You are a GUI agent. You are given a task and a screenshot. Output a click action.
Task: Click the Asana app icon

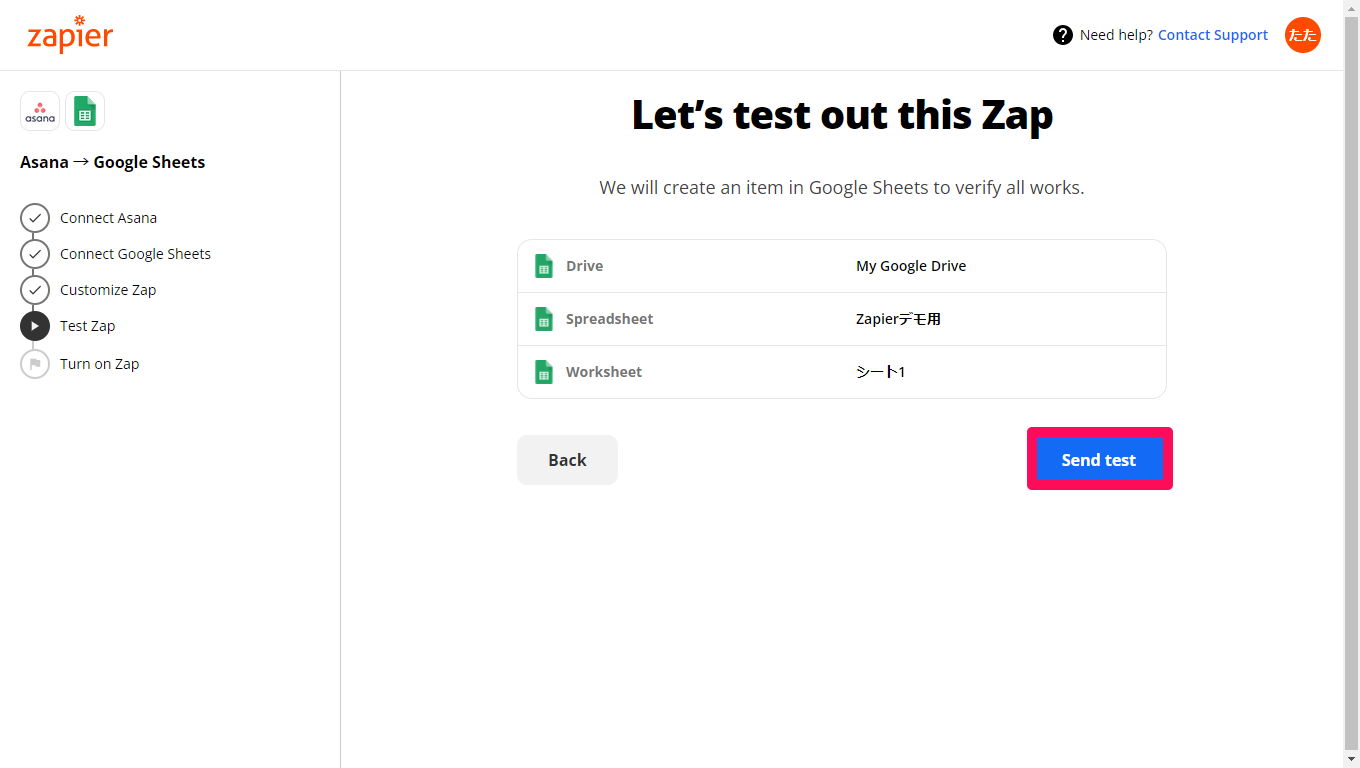pyautogui.click(x=40, y=111)
